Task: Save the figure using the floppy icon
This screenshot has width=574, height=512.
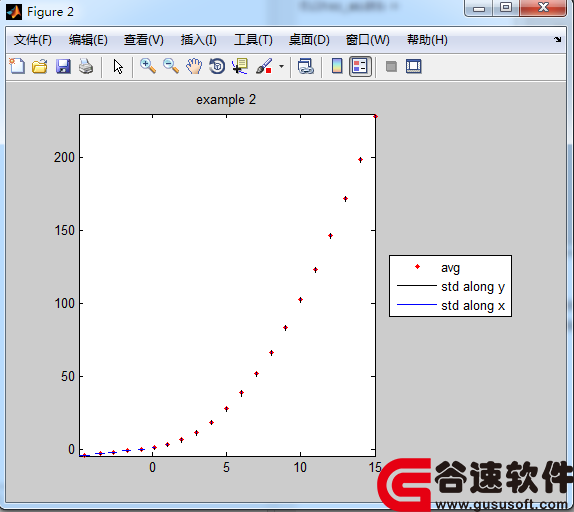Action: [63, 67]
